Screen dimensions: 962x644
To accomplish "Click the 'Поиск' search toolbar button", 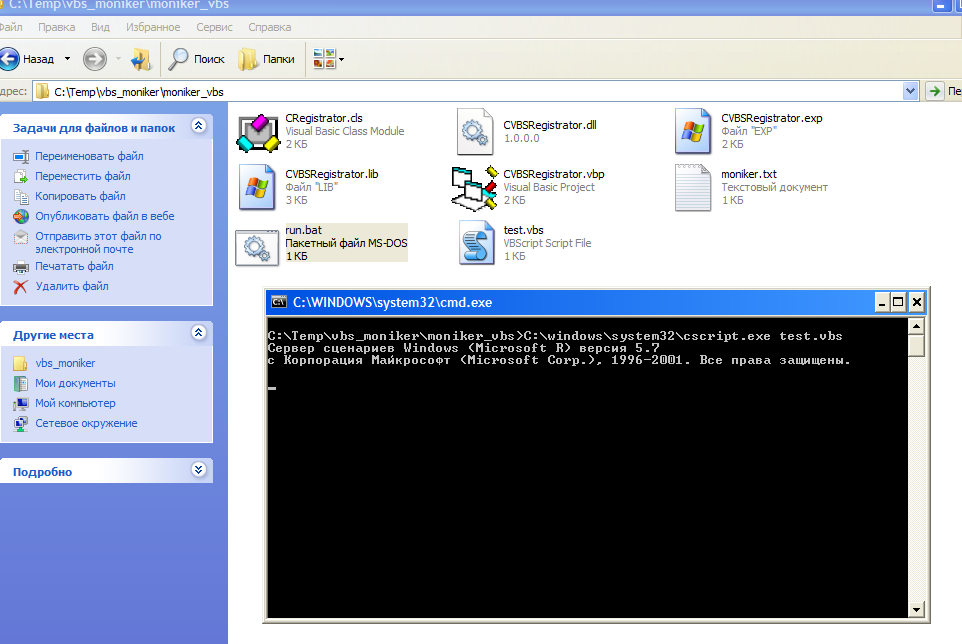I will pyautogui.click(x=197, y=59).
